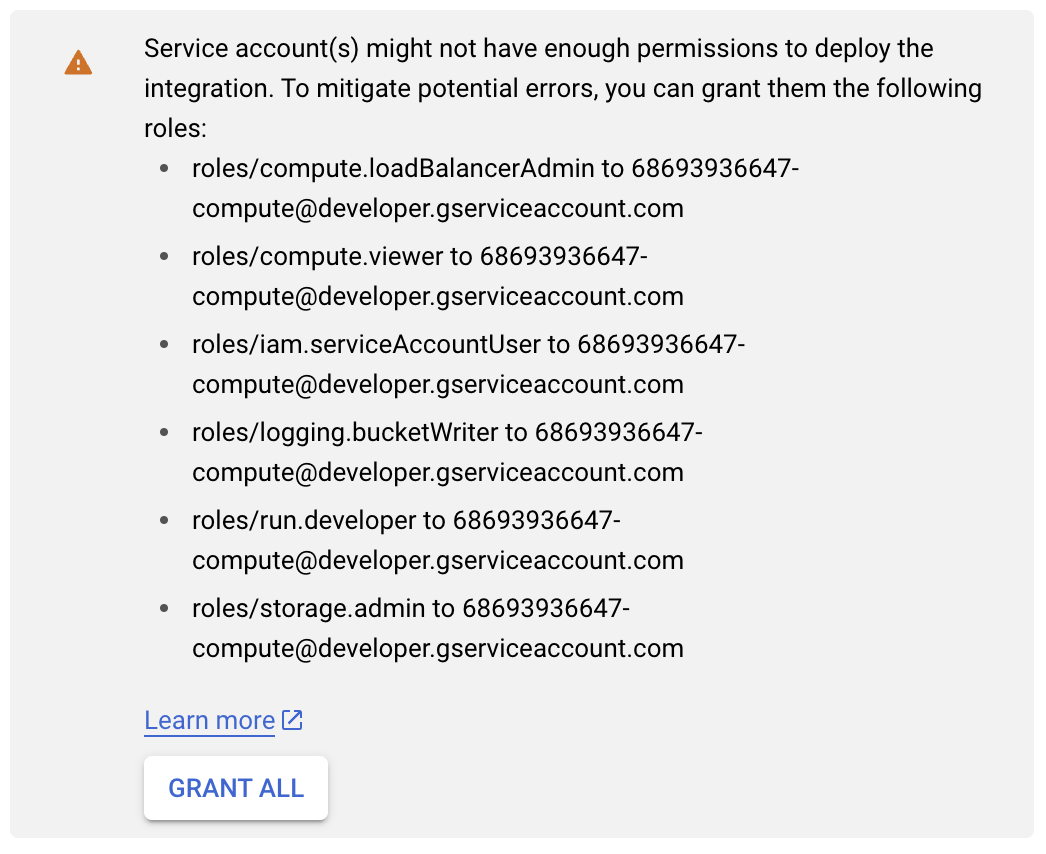
Task: Click the orange warning triangle icon
Action: click(x=78, y=63)
